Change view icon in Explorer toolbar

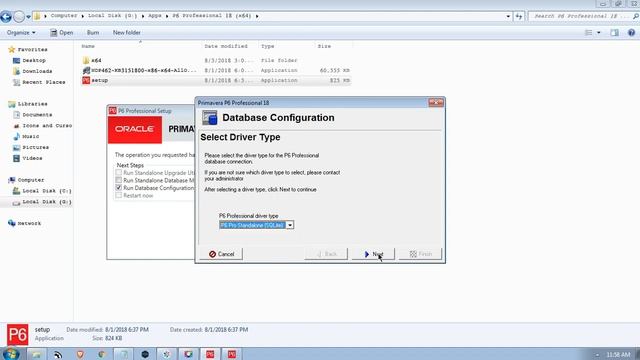589,33
